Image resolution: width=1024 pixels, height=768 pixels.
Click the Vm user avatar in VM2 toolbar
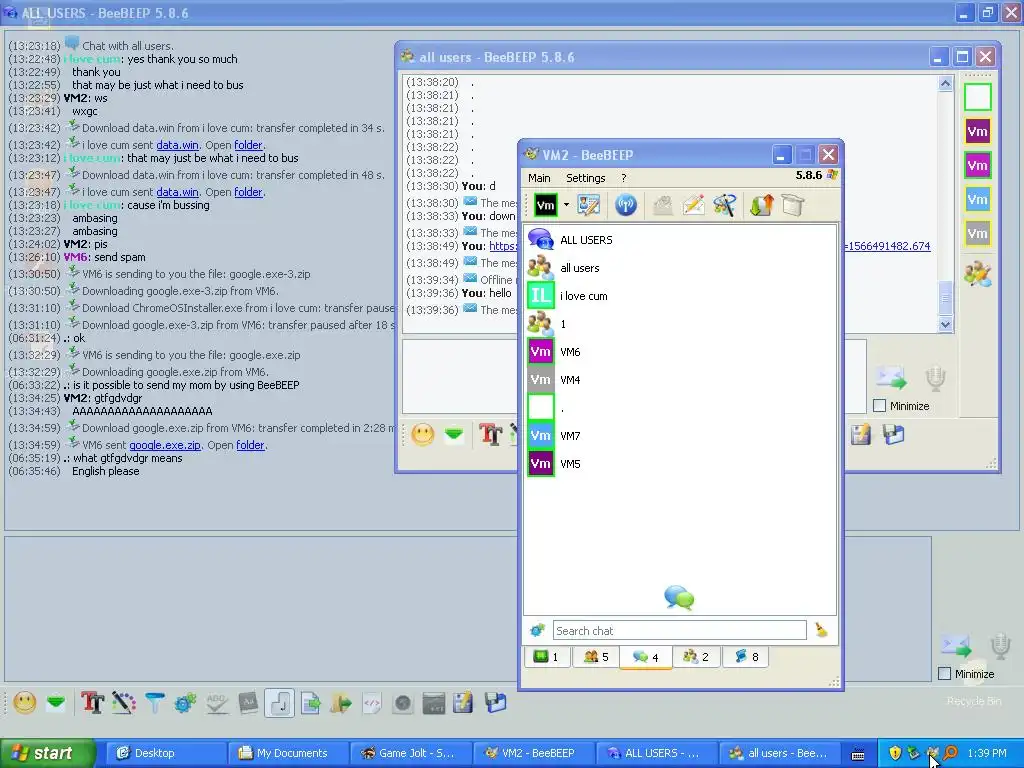pyautogui.click(x=545, y=206)
